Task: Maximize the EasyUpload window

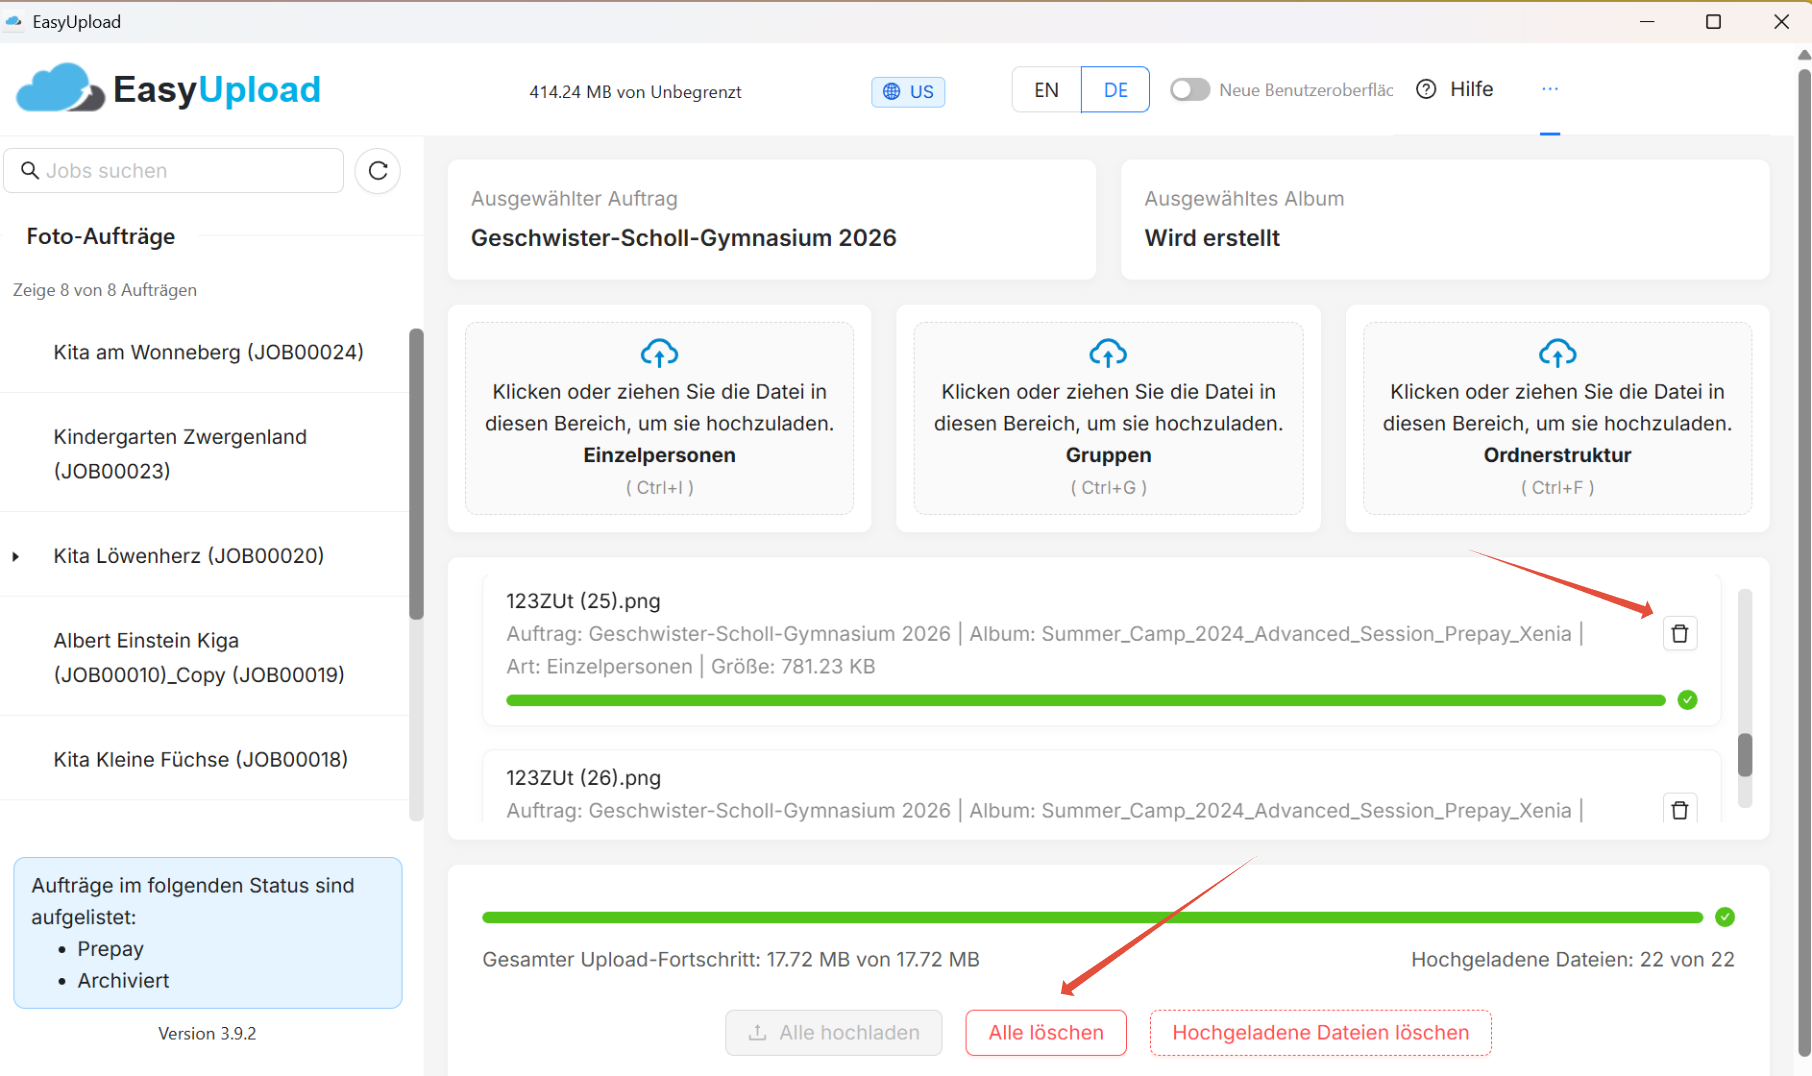Action: click(1713, 22)
